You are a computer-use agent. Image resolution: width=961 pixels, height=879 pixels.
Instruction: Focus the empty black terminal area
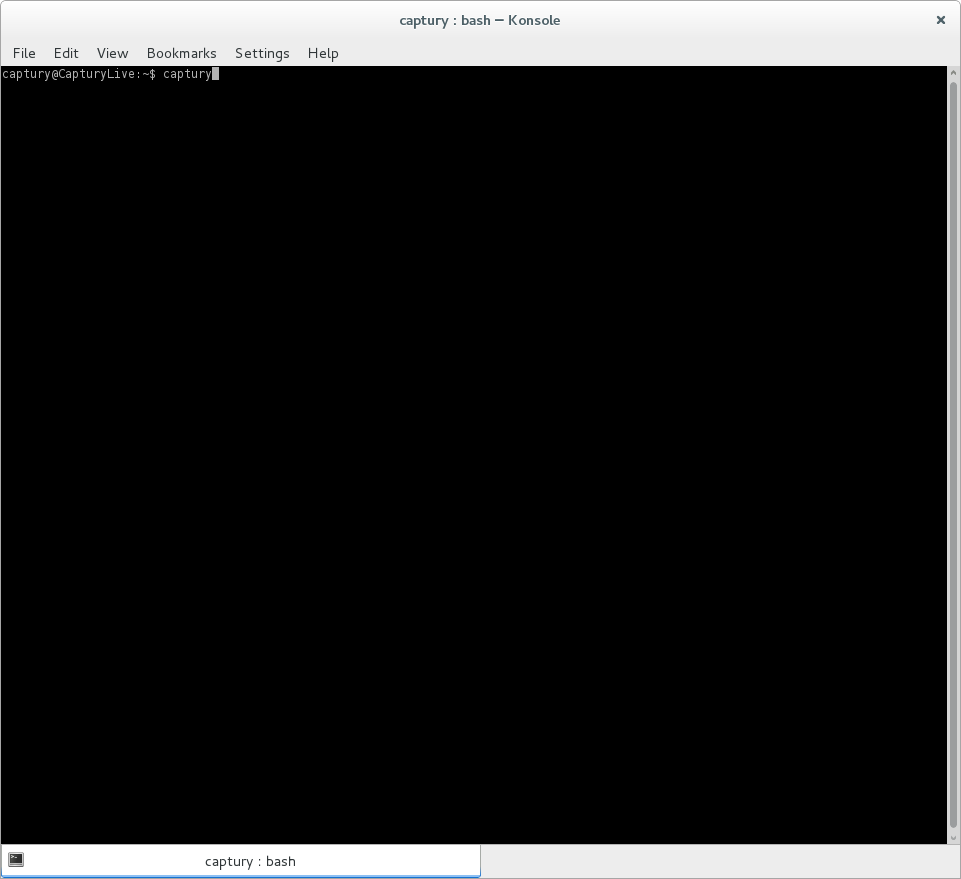tap(470, 450)
